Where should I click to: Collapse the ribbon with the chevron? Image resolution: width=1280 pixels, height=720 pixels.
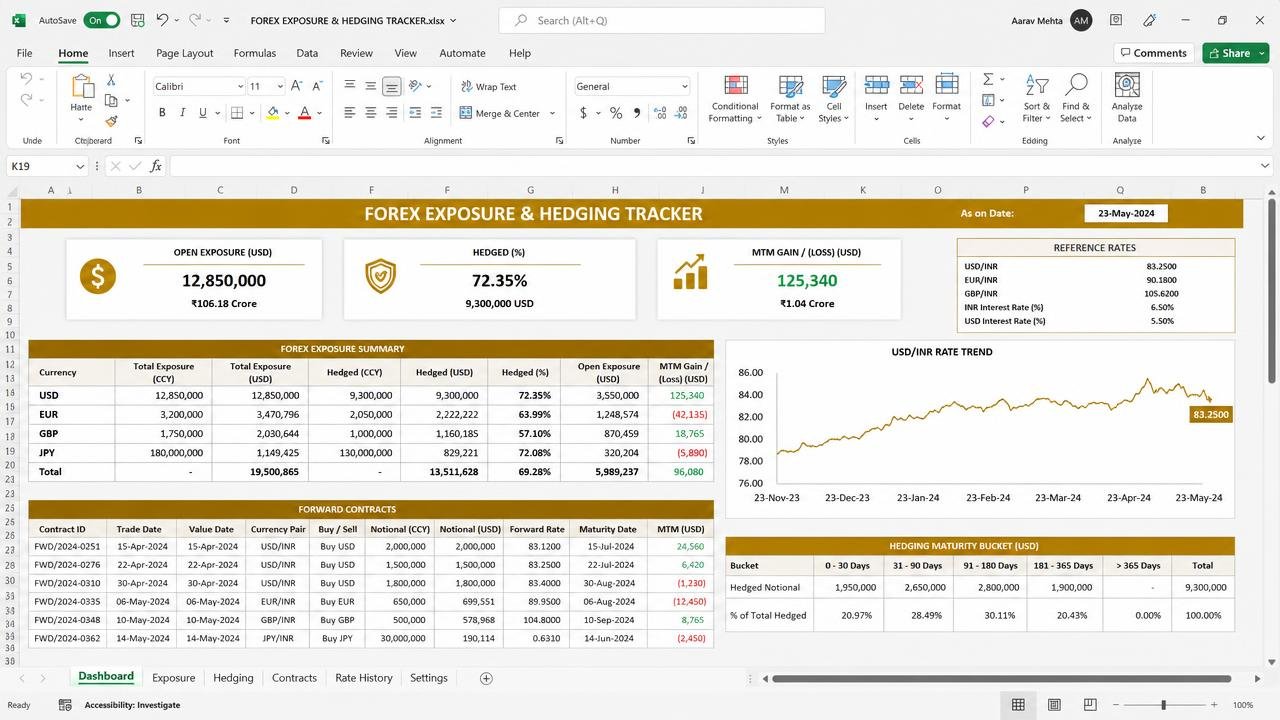pos(1261,138)
